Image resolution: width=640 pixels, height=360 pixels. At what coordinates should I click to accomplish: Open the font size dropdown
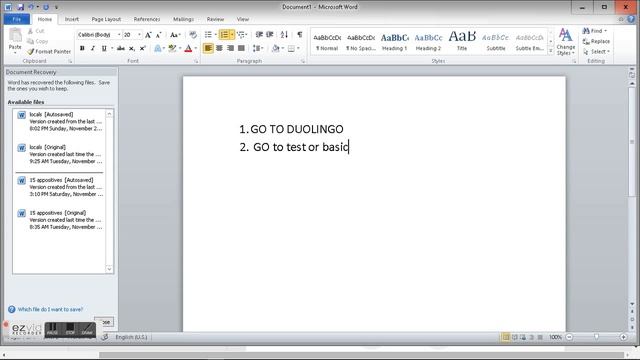(139, 35)
